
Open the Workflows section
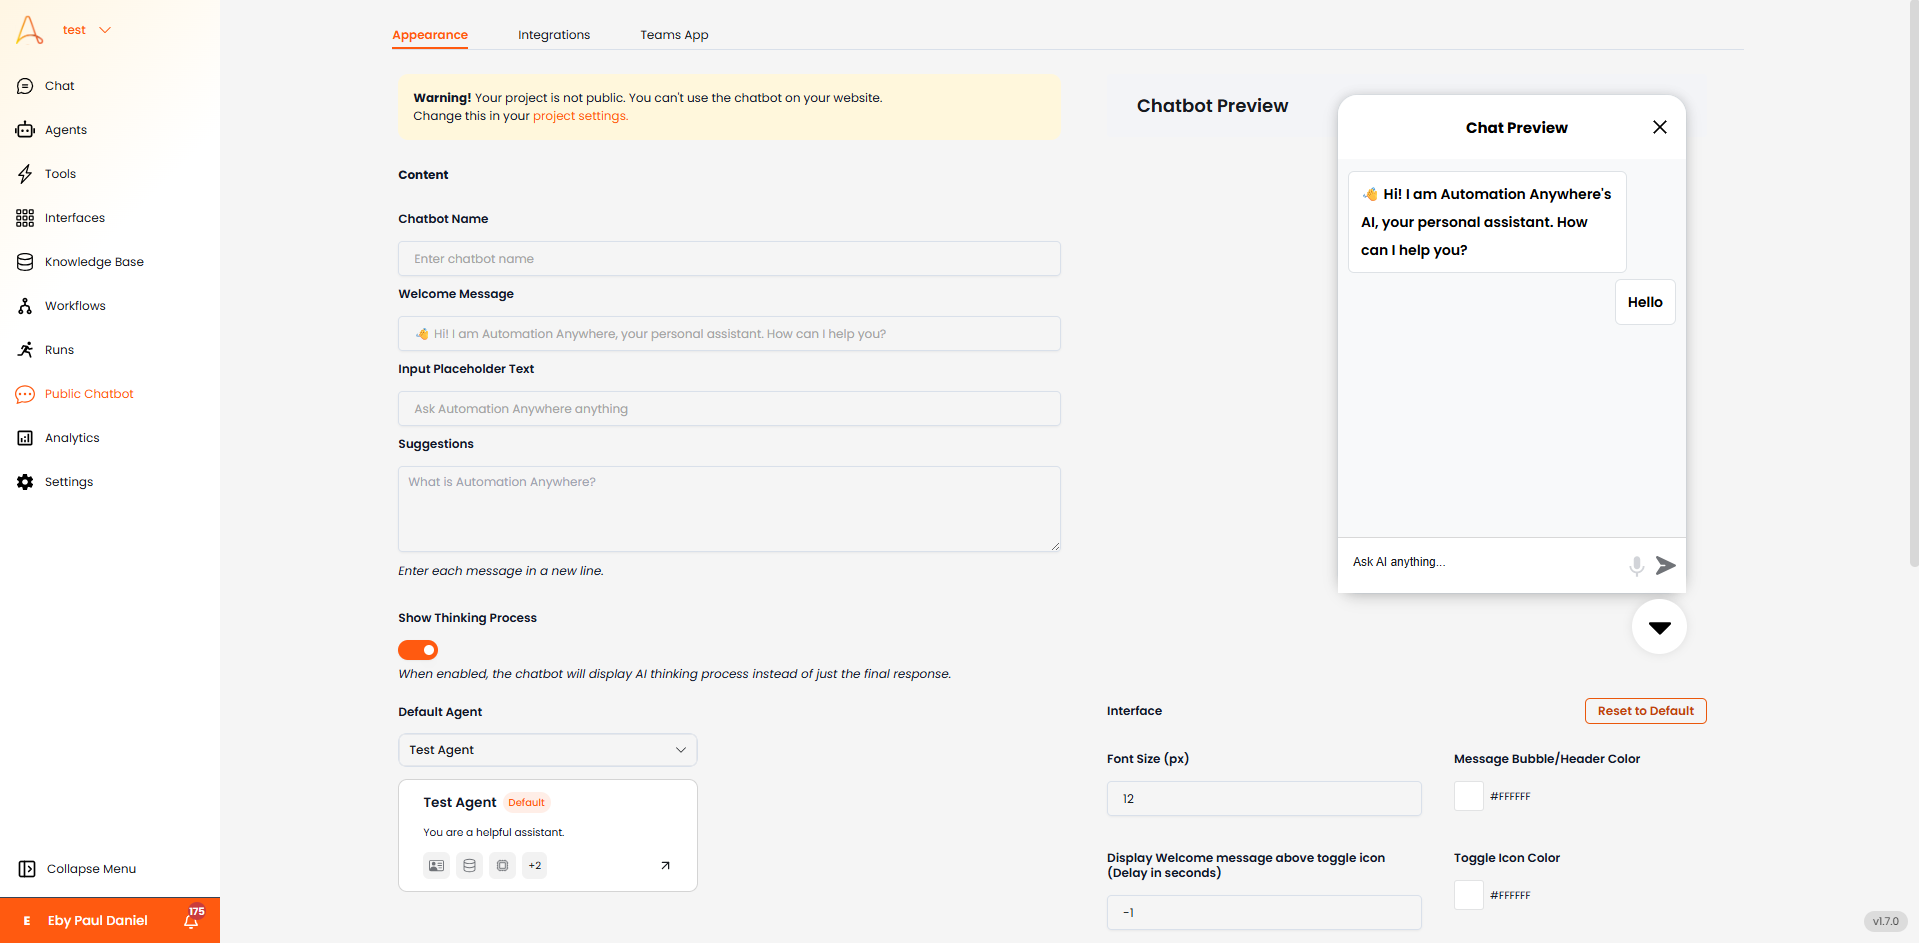pos(75,306)
